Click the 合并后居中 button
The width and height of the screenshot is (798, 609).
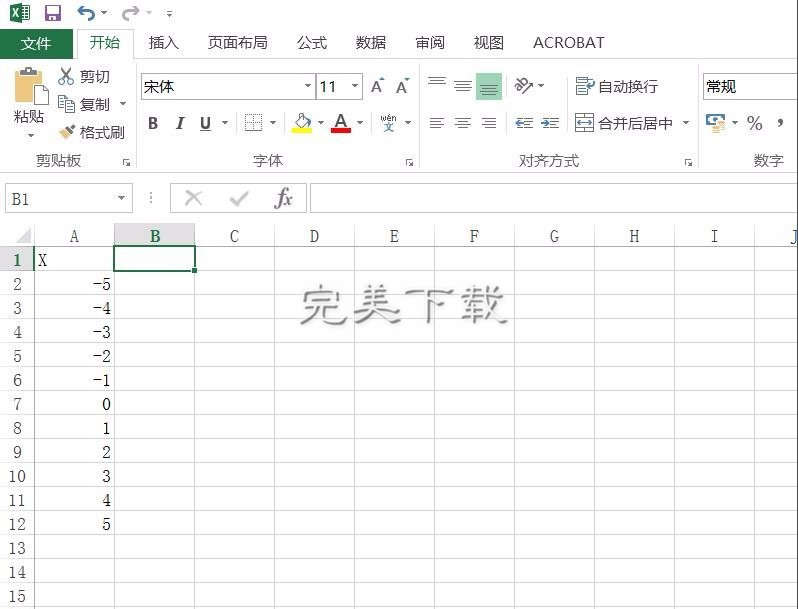624,123
